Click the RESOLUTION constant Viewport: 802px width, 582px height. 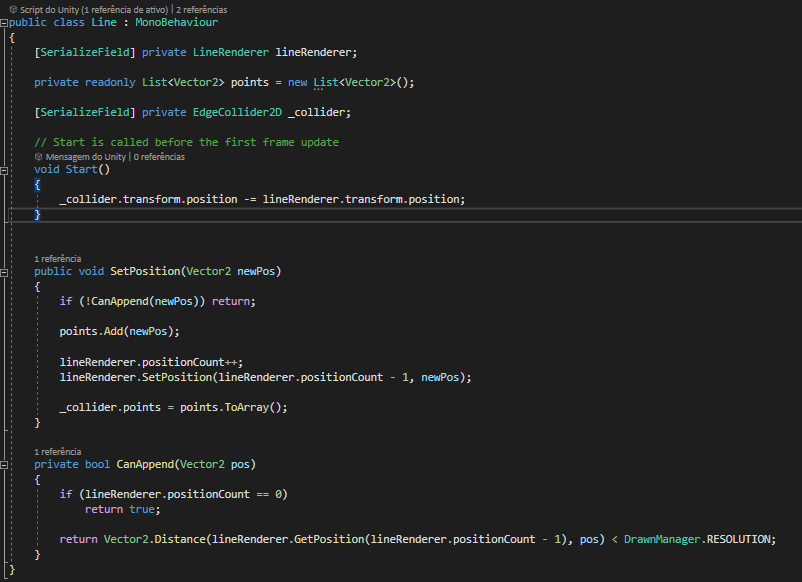point(739,539)
